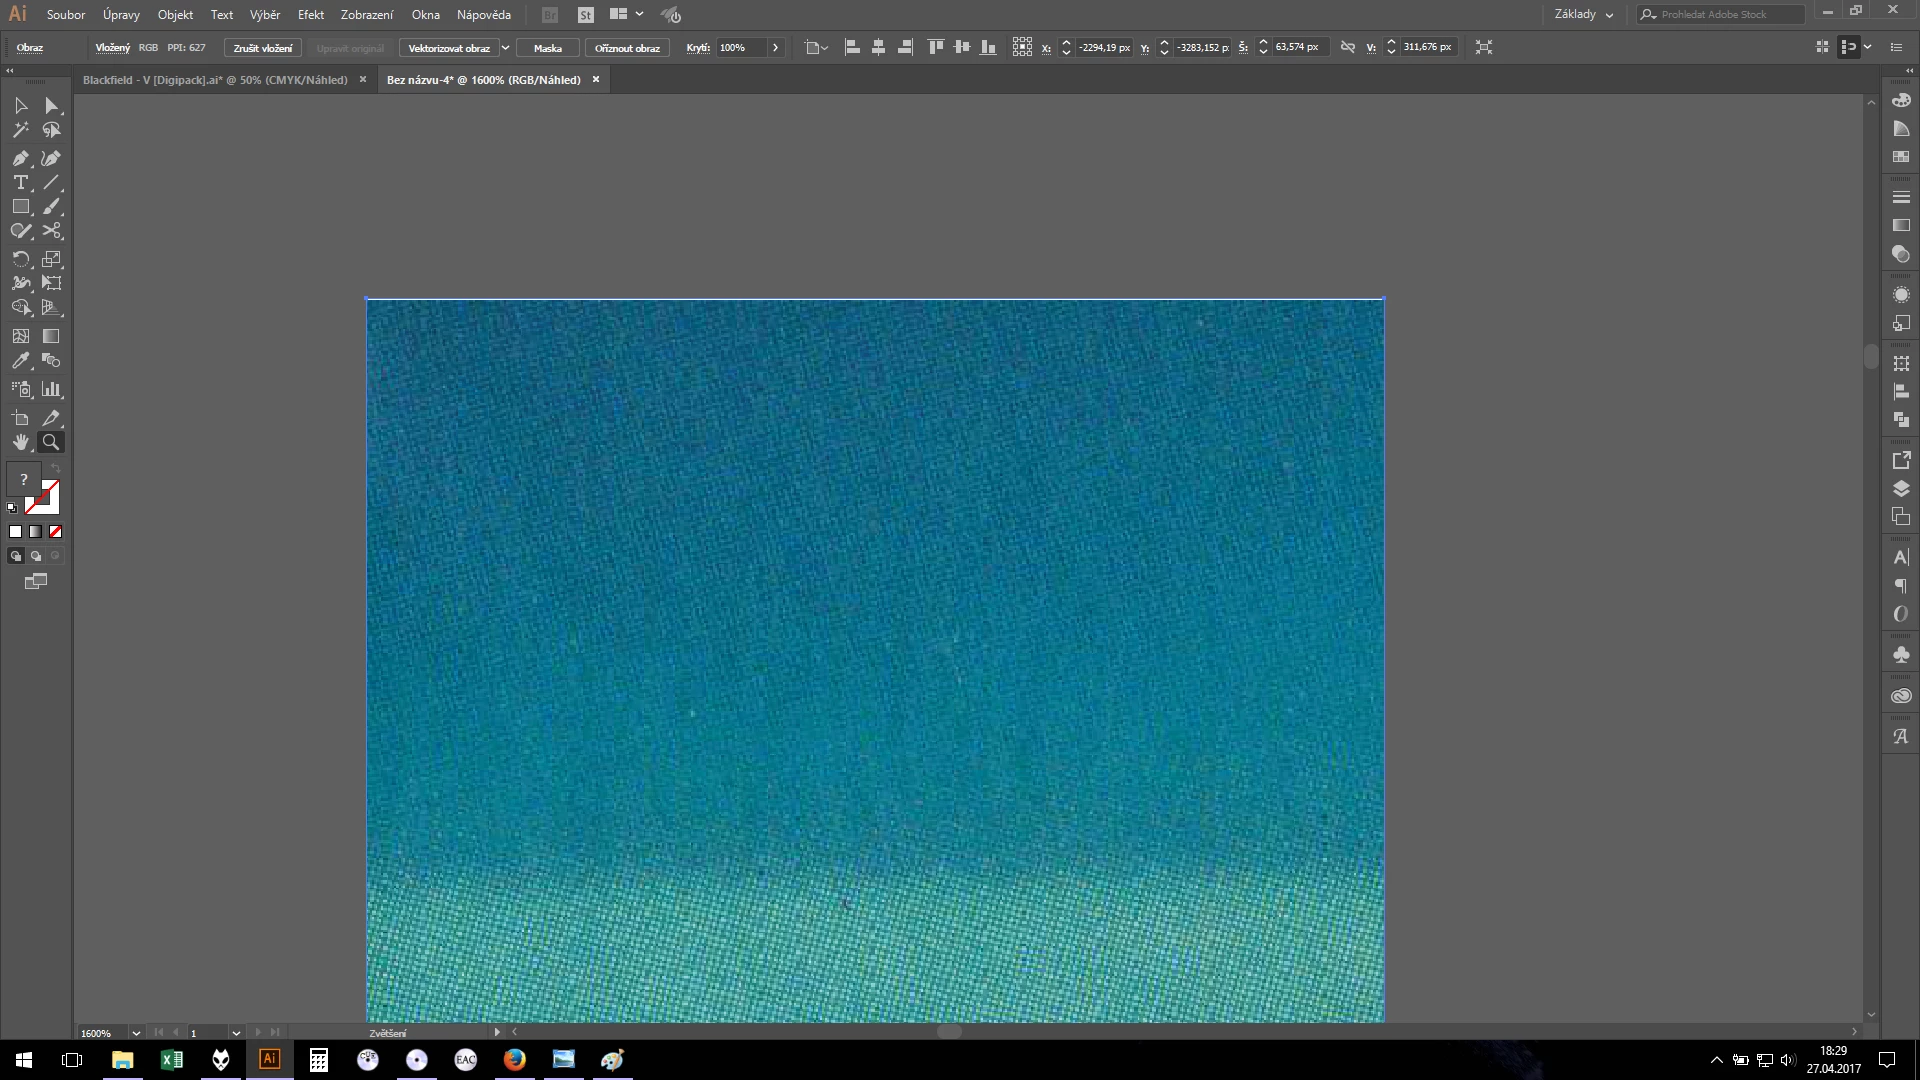The width and height of the screenshot is (1920, 1080).
Task: Click the Fill color swatch
Action: [x=23, y=479]
